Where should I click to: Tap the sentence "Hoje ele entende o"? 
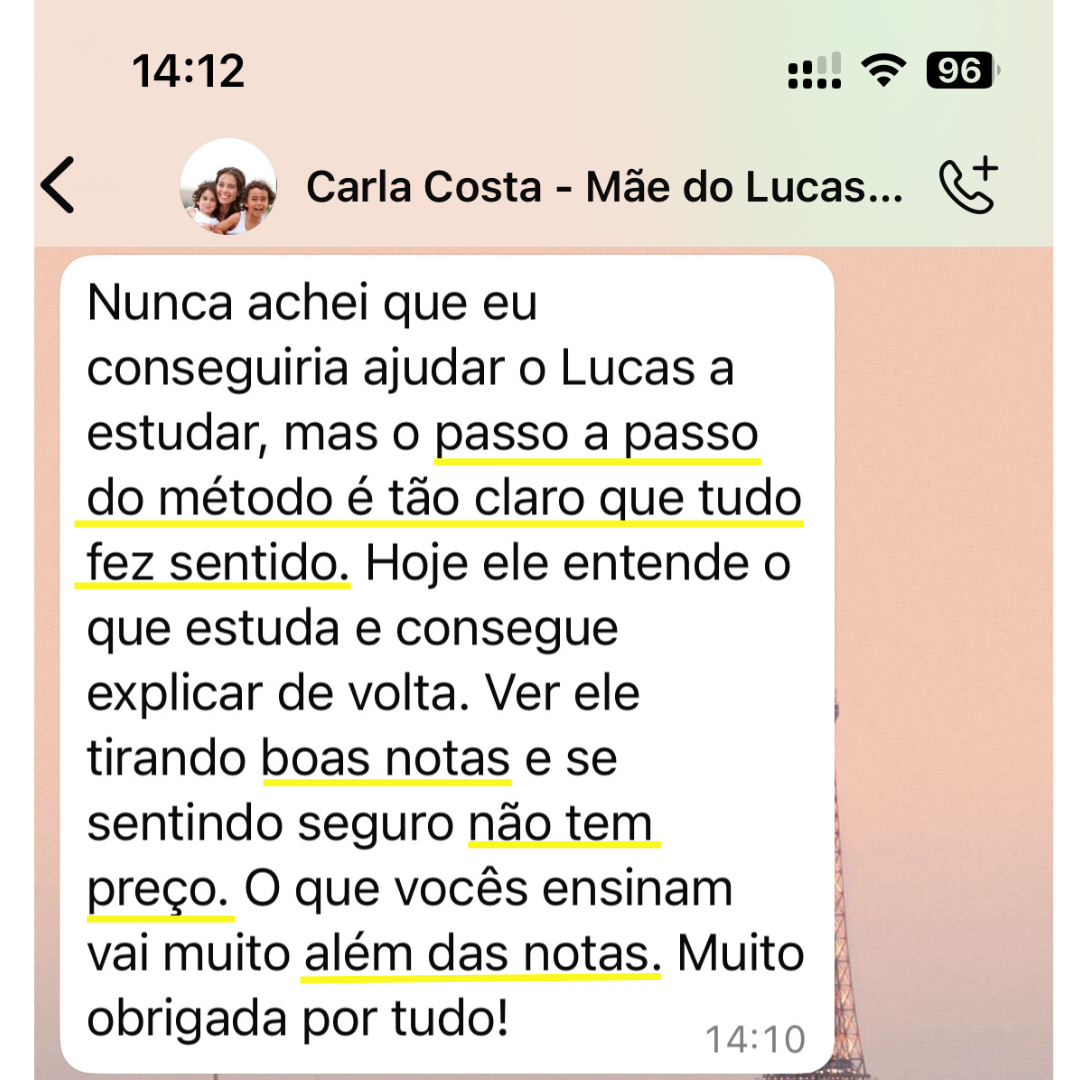[578, 563]
